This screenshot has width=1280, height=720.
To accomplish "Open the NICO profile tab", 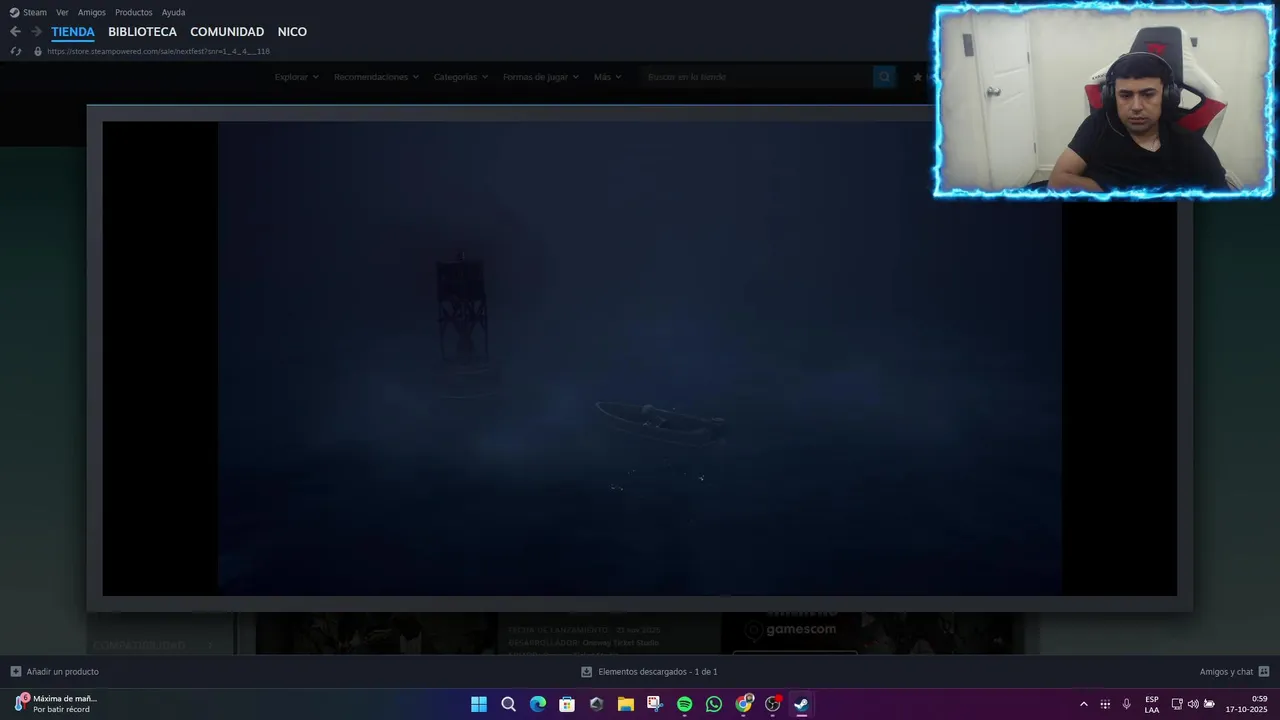I will point(292,32).
